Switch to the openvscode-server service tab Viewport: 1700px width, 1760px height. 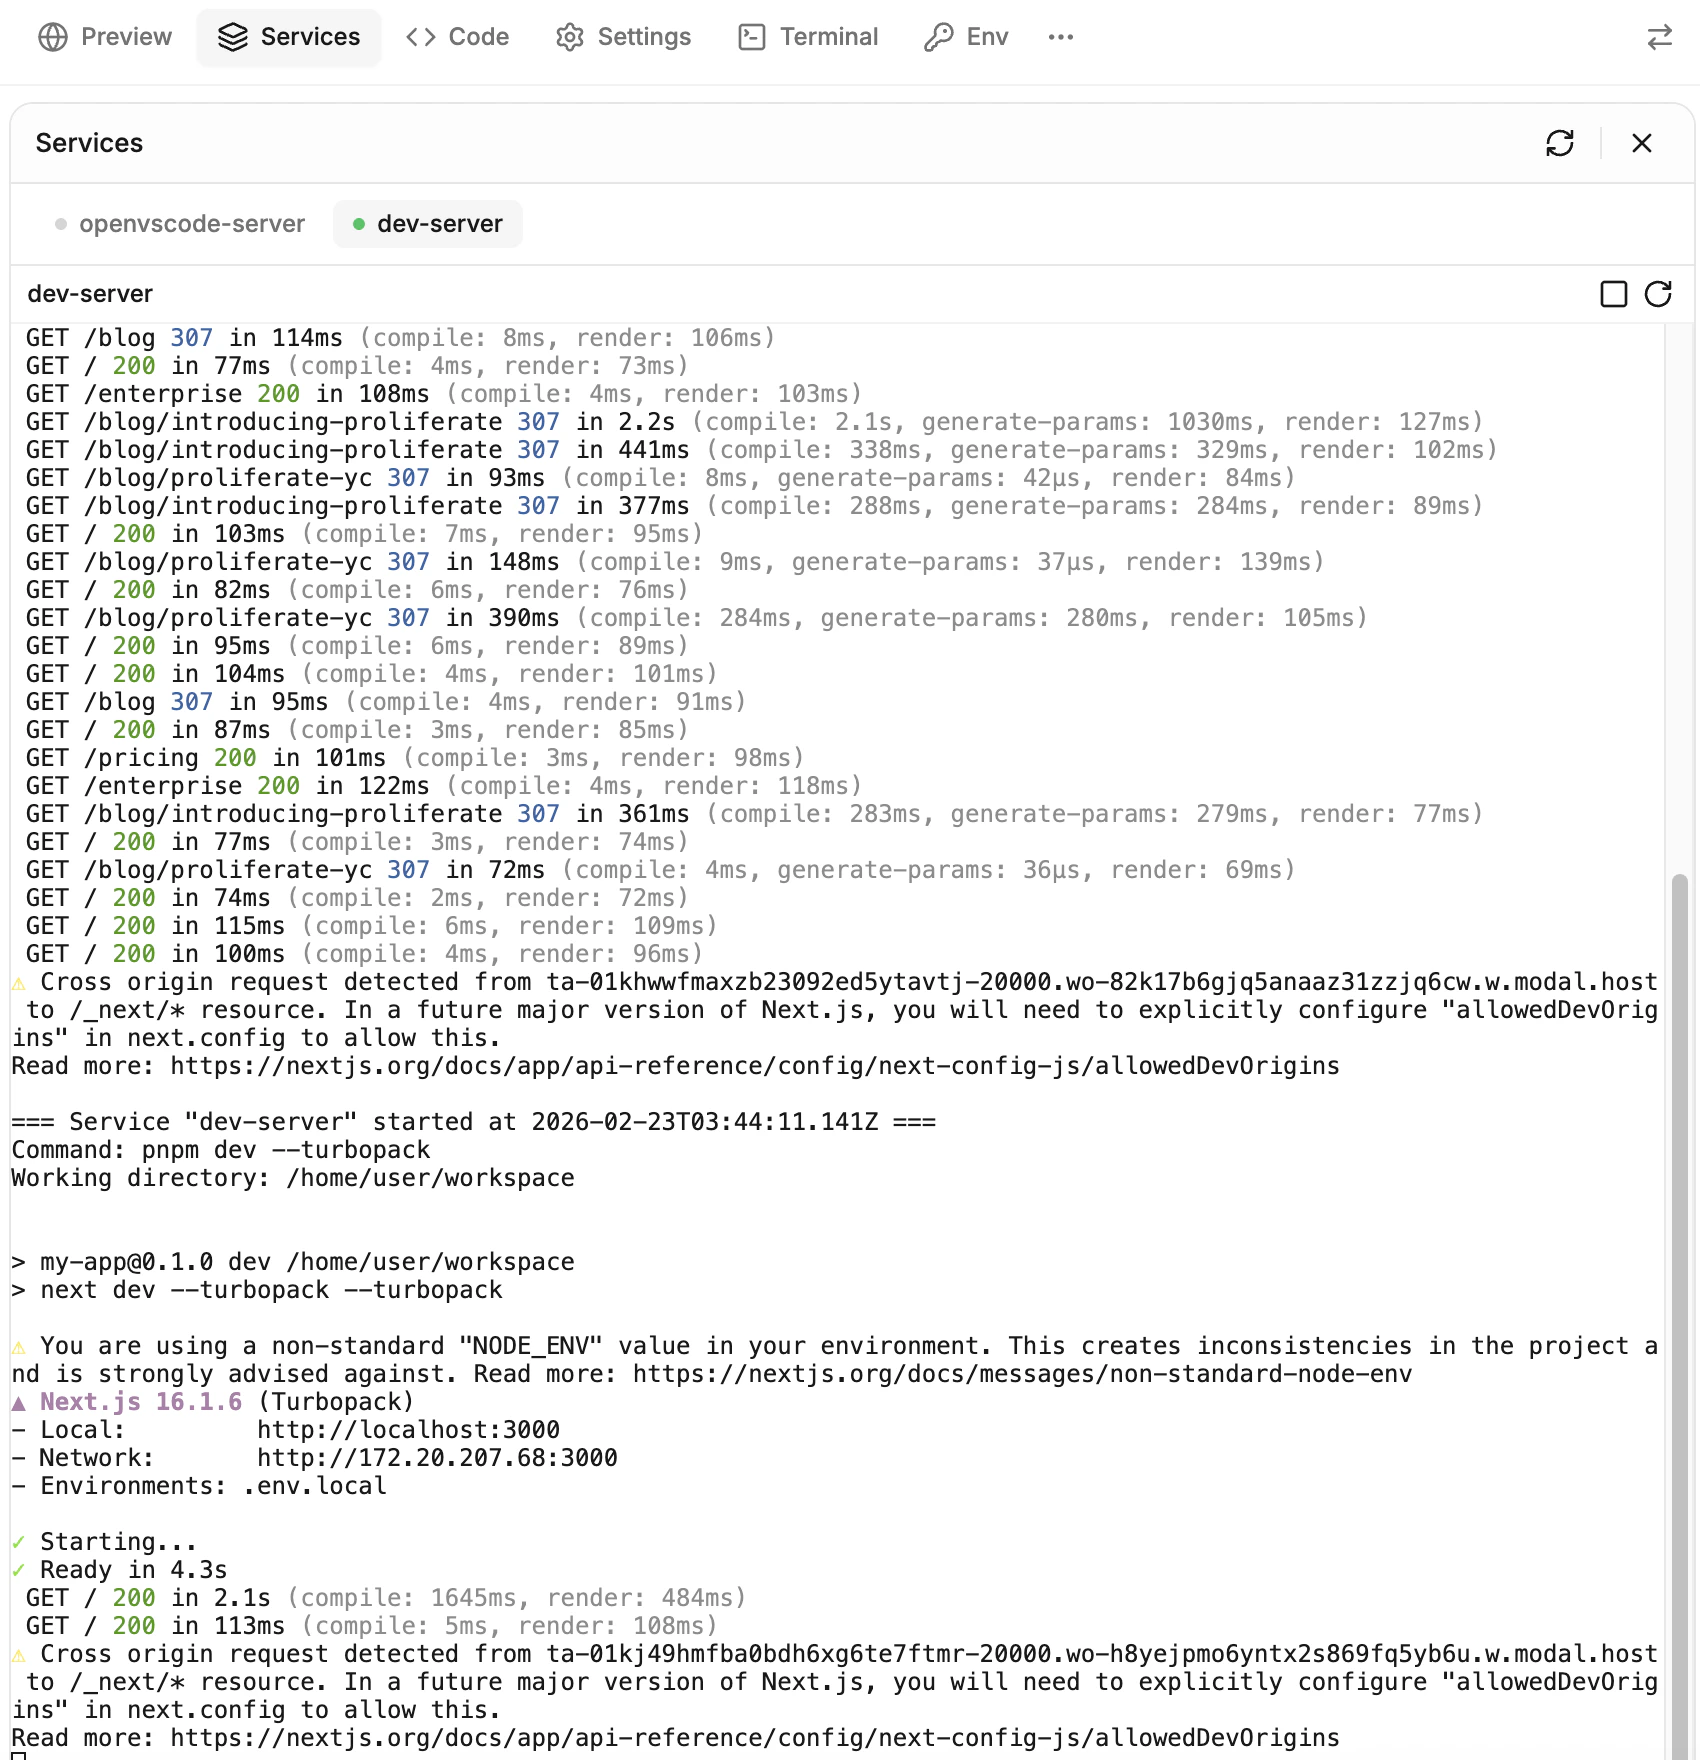[x=193, y=223]
